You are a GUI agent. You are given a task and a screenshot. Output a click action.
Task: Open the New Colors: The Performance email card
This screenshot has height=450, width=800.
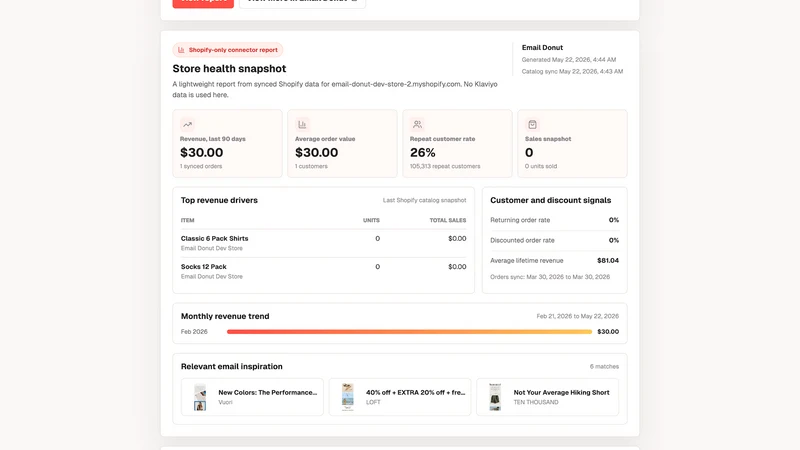click(x=252, y=397)
